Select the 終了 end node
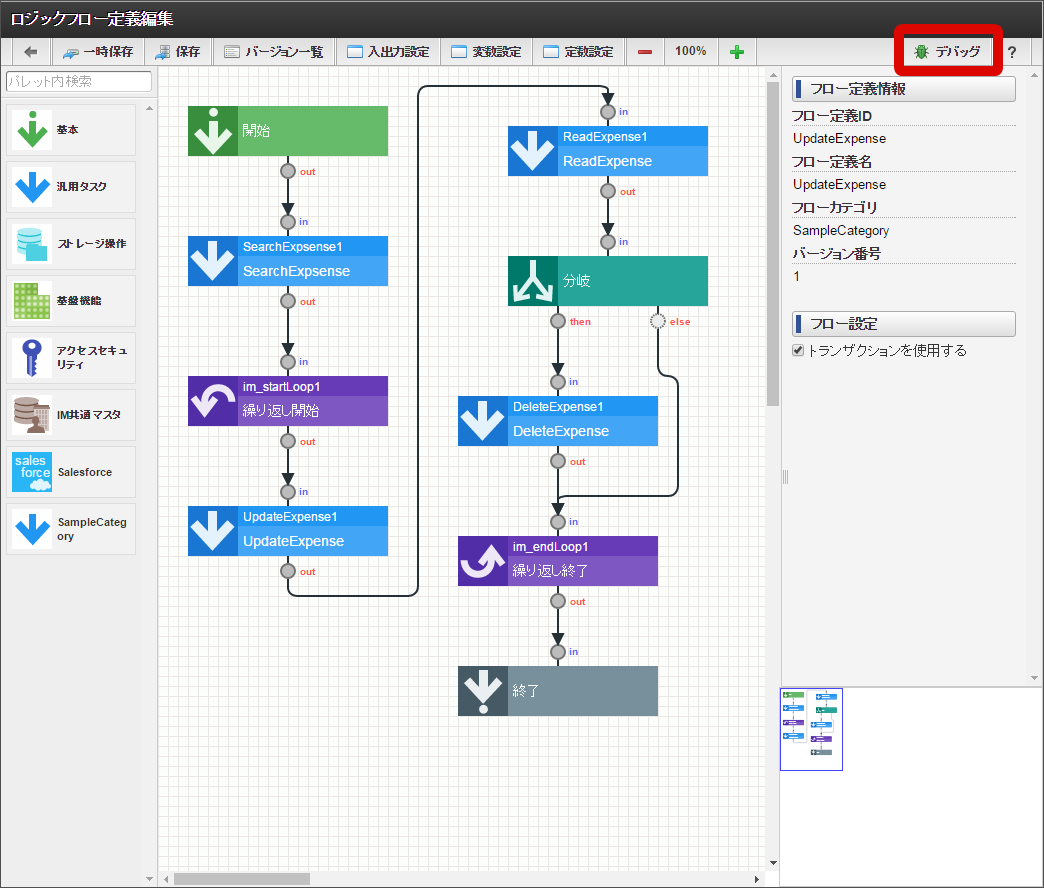 (558, 691)
